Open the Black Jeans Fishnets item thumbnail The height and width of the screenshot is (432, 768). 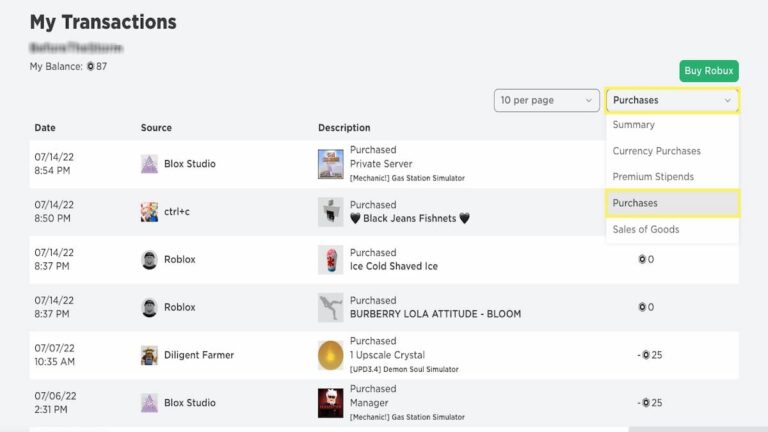(330, 212)
